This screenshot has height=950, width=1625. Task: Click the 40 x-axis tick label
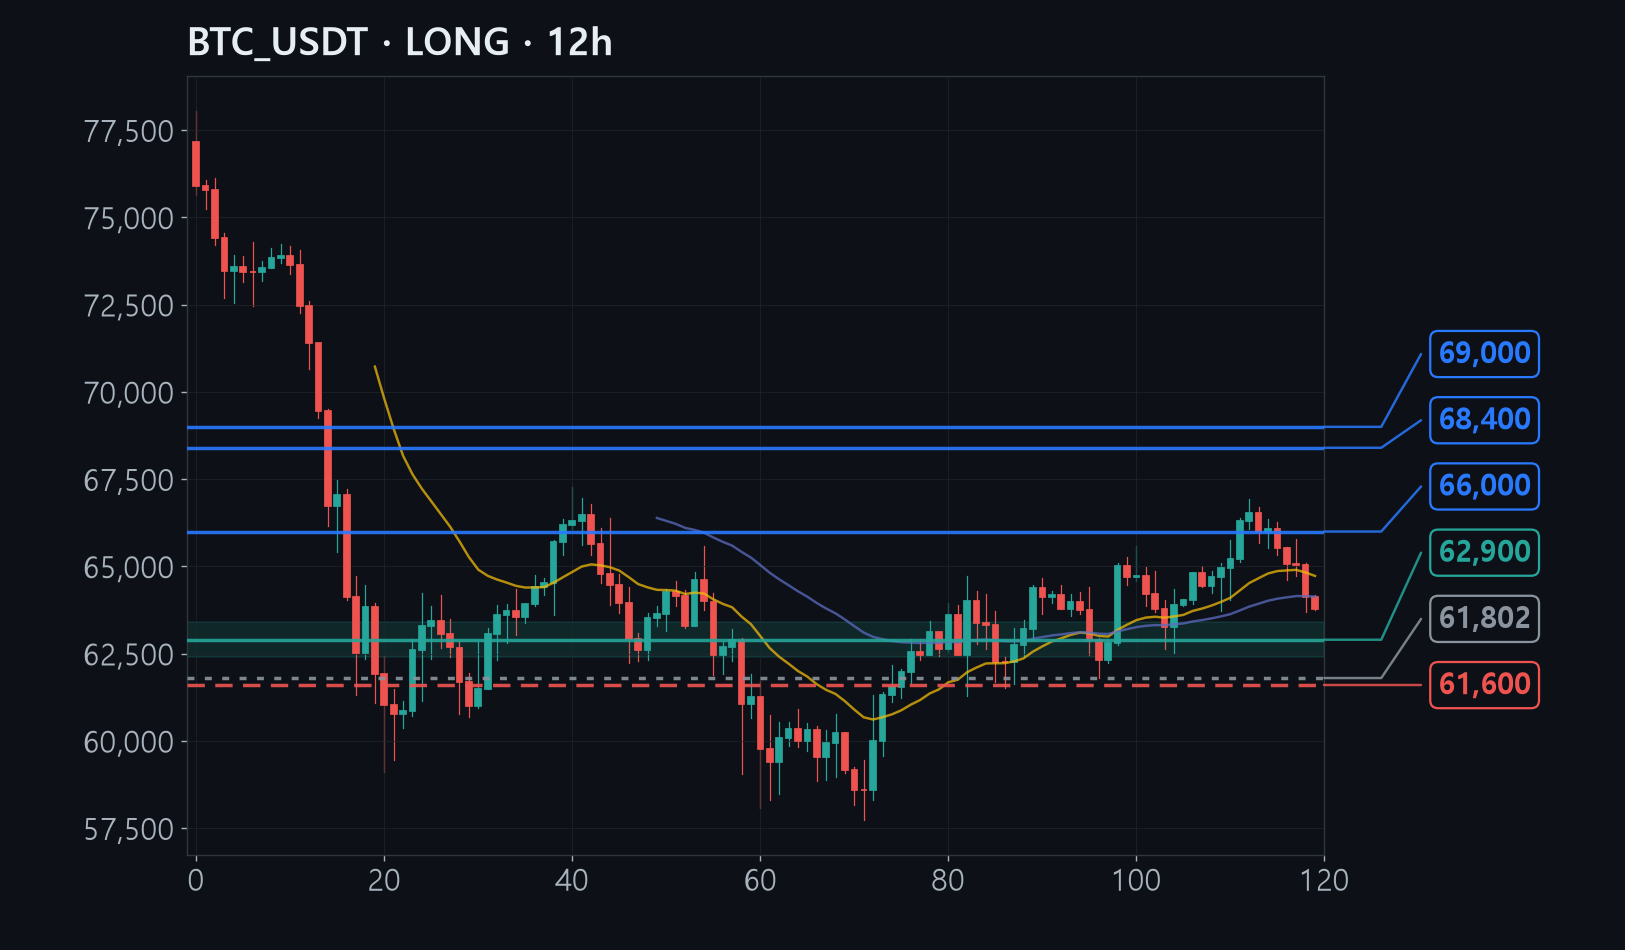pos(572,881)
